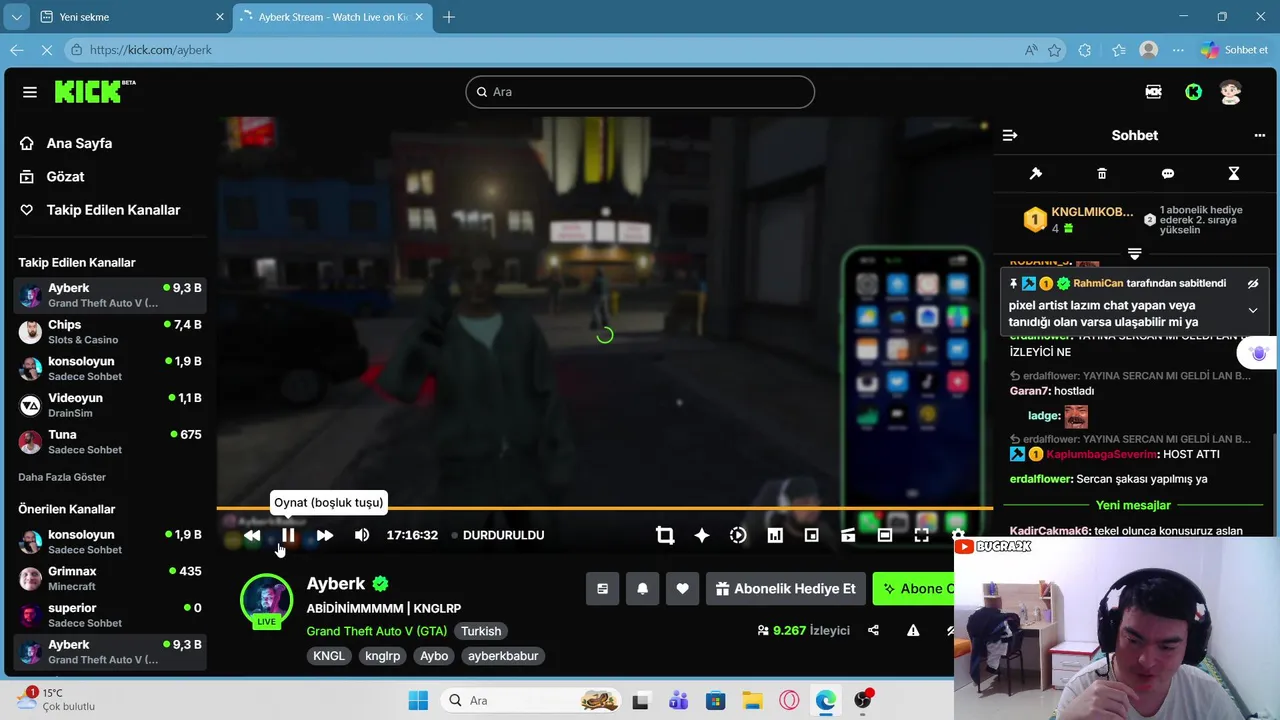Toggle mini player mode
Image resolution: width=1280 pixels, height=720 pixels.
coord(812,535)
